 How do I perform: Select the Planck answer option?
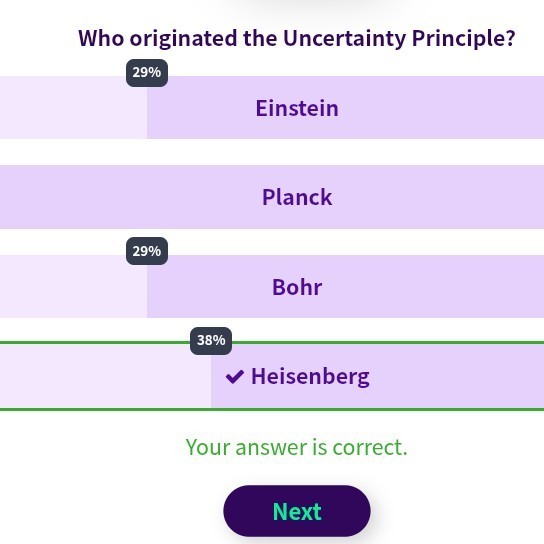coord(272,197)
